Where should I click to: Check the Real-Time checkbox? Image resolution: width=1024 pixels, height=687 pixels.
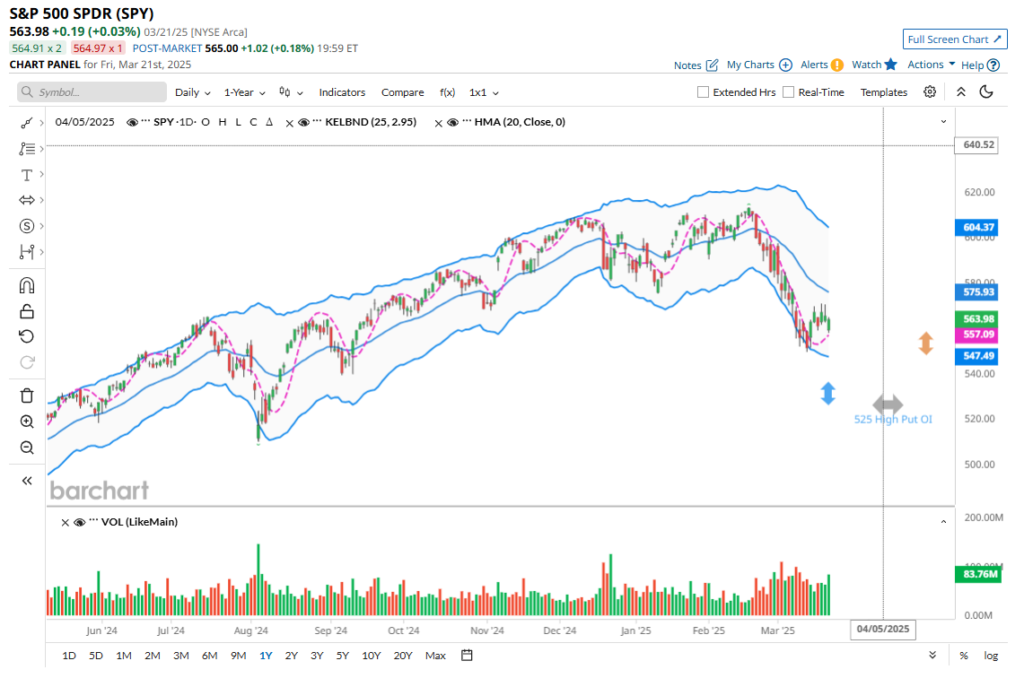(789, 92)
